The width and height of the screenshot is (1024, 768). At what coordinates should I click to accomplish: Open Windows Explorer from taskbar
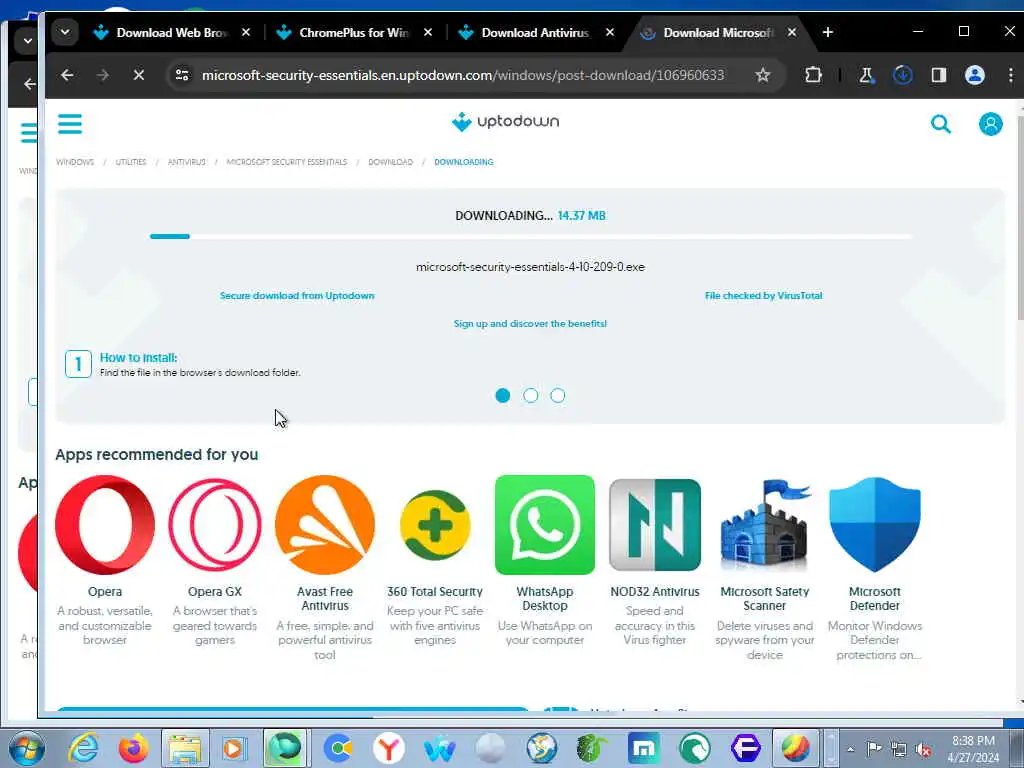[x=185, y=748]
